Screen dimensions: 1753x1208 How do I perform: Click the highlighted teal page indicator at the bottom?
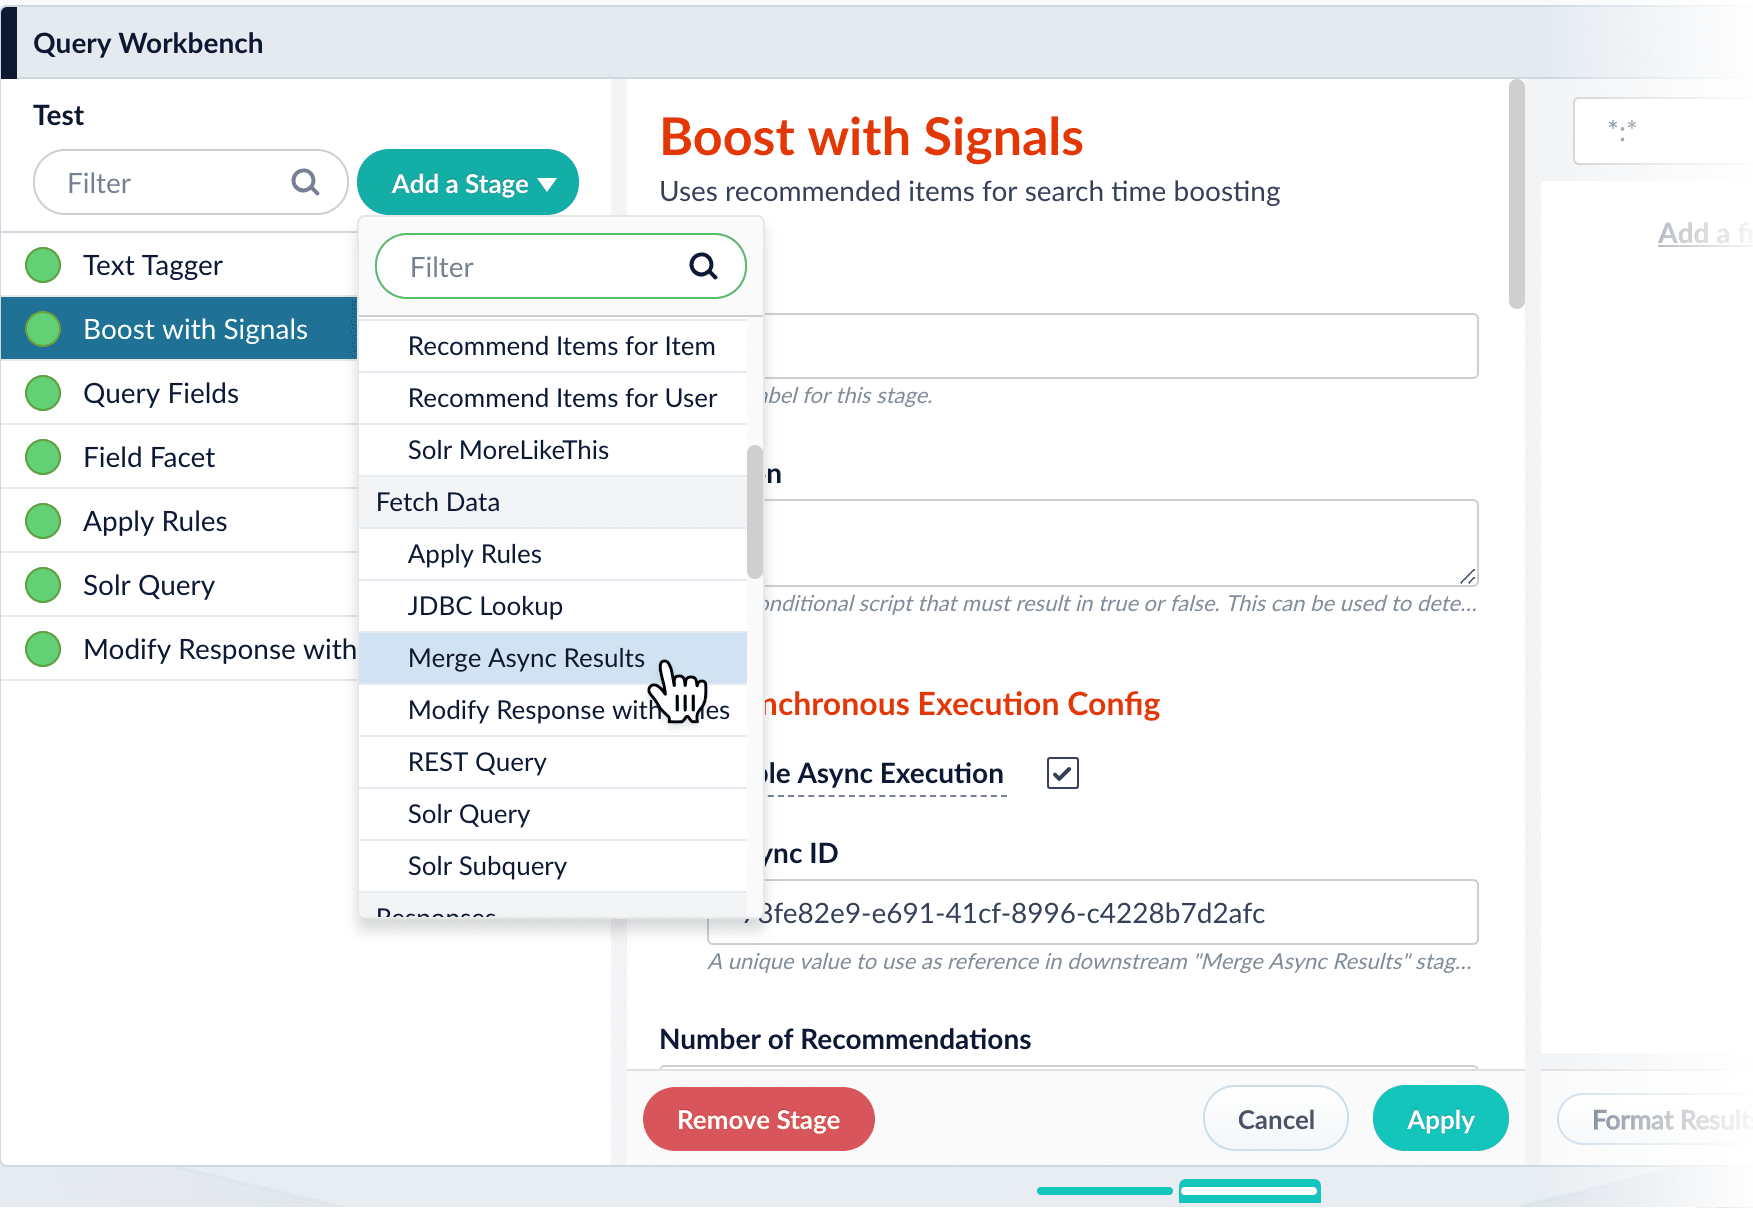[1249, 1190]
